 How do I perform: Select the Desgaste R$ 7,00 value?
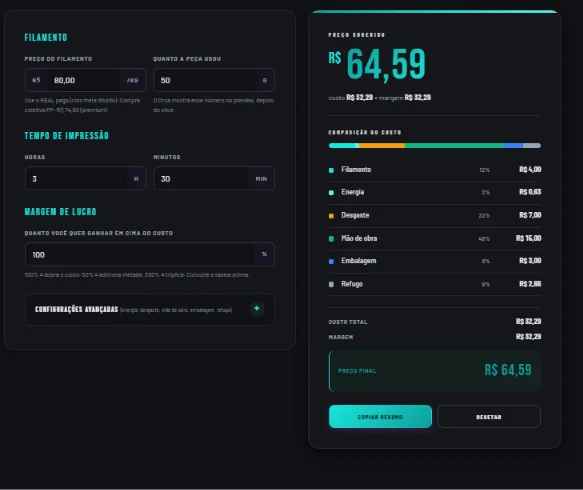pos(530,215)
